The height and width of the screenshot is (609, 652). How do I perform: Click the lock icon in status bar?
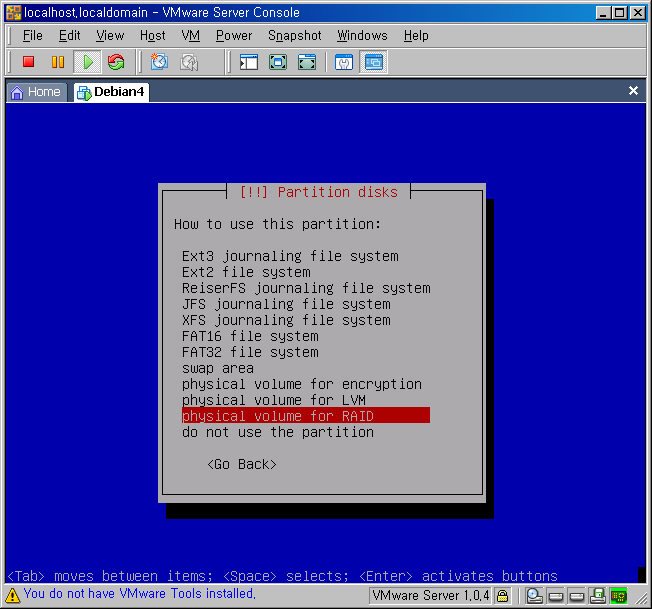[x=503, y=596]
